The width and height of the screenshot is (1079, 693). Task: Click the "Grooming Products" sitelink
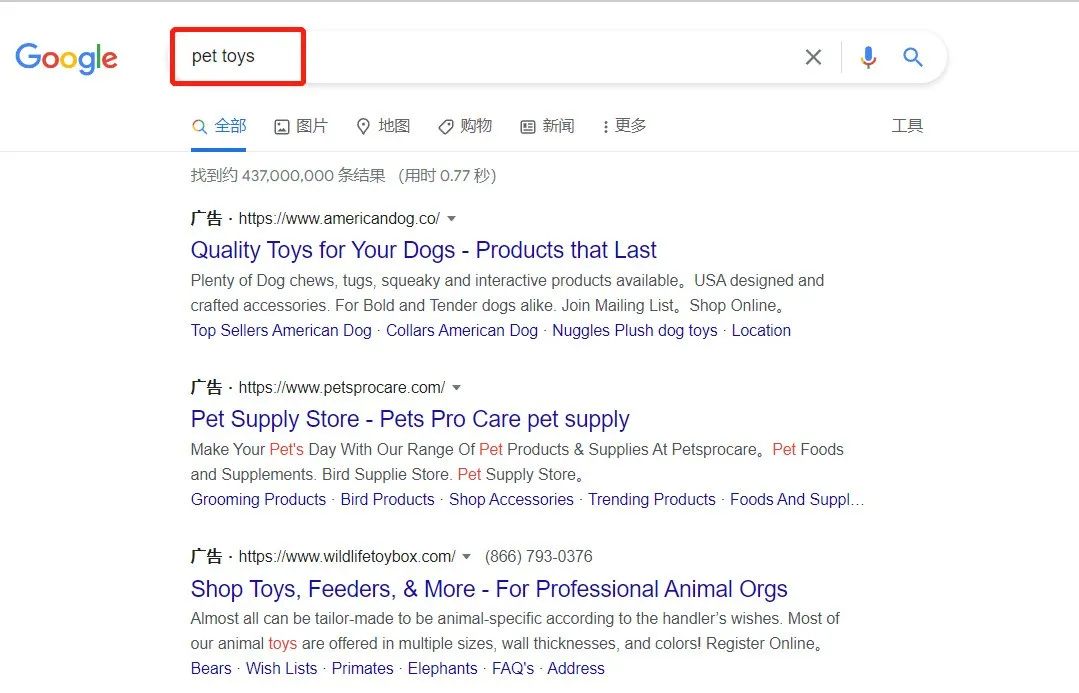pos(258,500)
